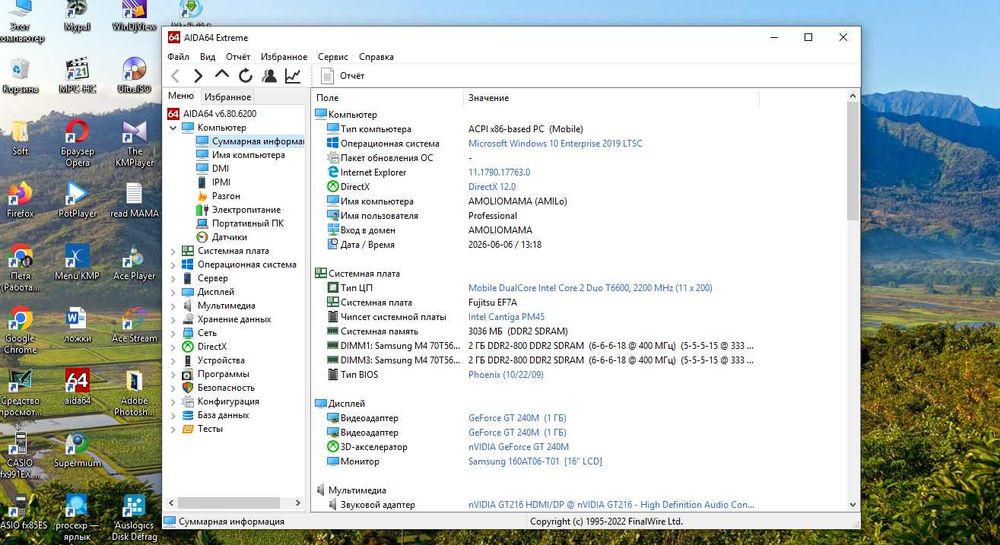Go back with the left arrow toolbar button
This screenshot has width=1000, height=545.
point(175,76)
